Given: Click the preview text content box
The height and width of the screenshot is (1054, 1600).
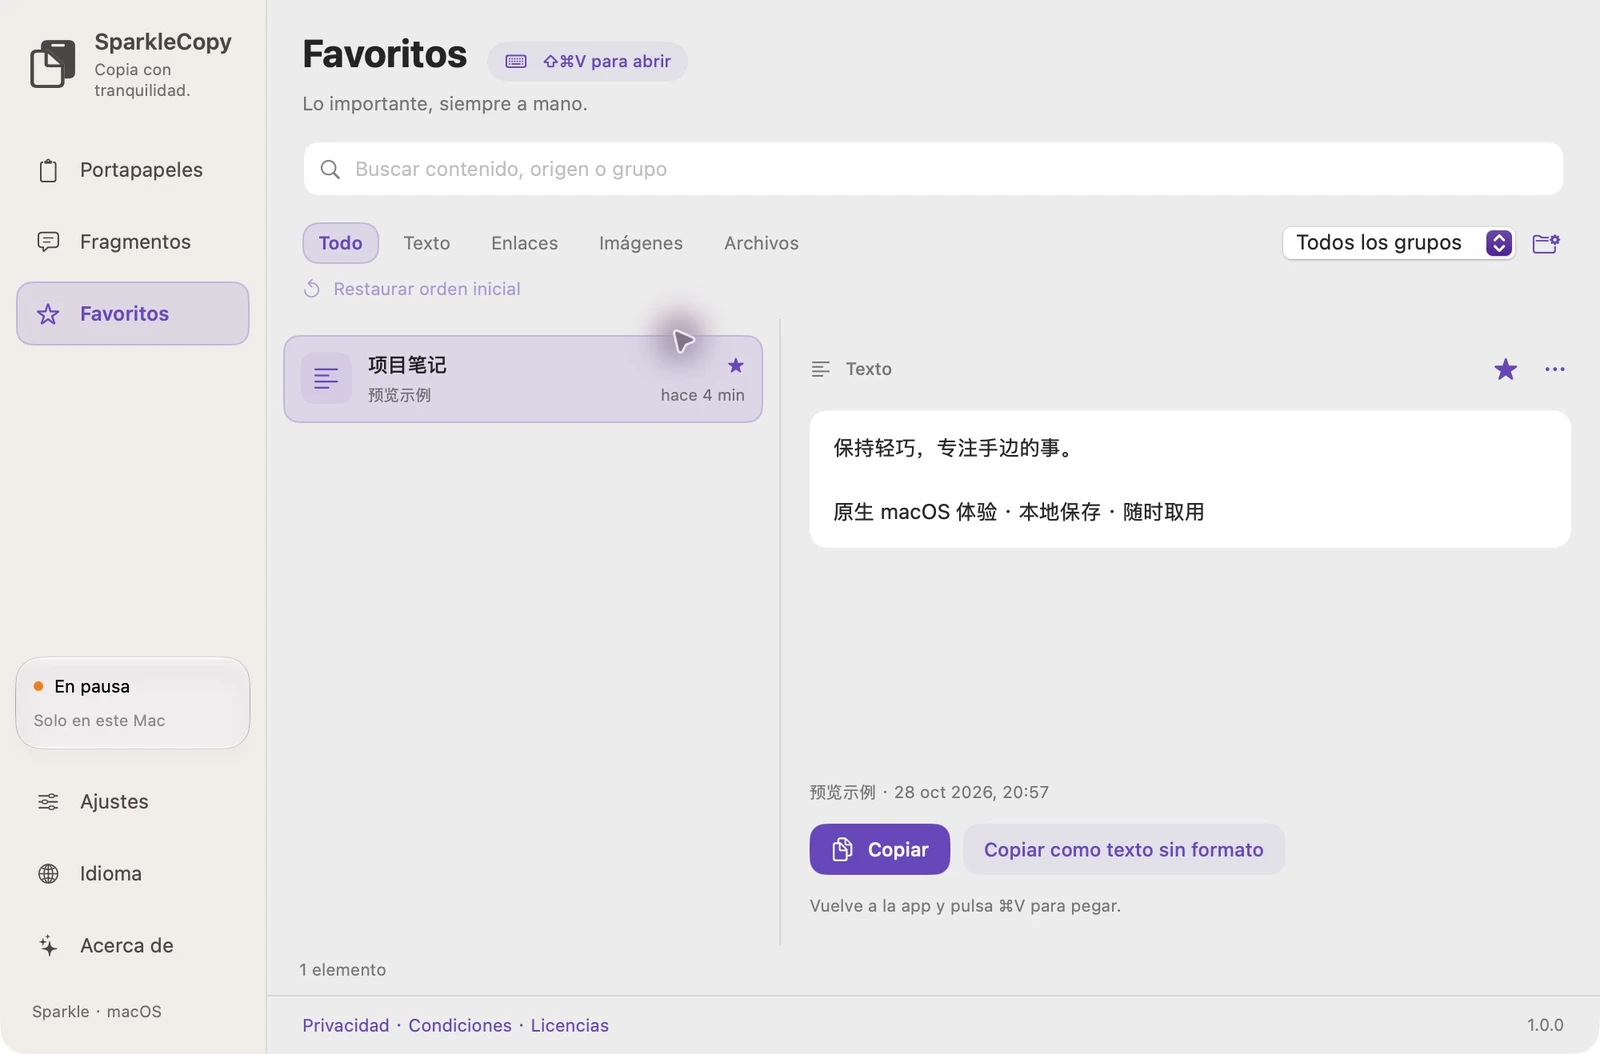Looking at the screenshot, I should [x=1190, y=479].
